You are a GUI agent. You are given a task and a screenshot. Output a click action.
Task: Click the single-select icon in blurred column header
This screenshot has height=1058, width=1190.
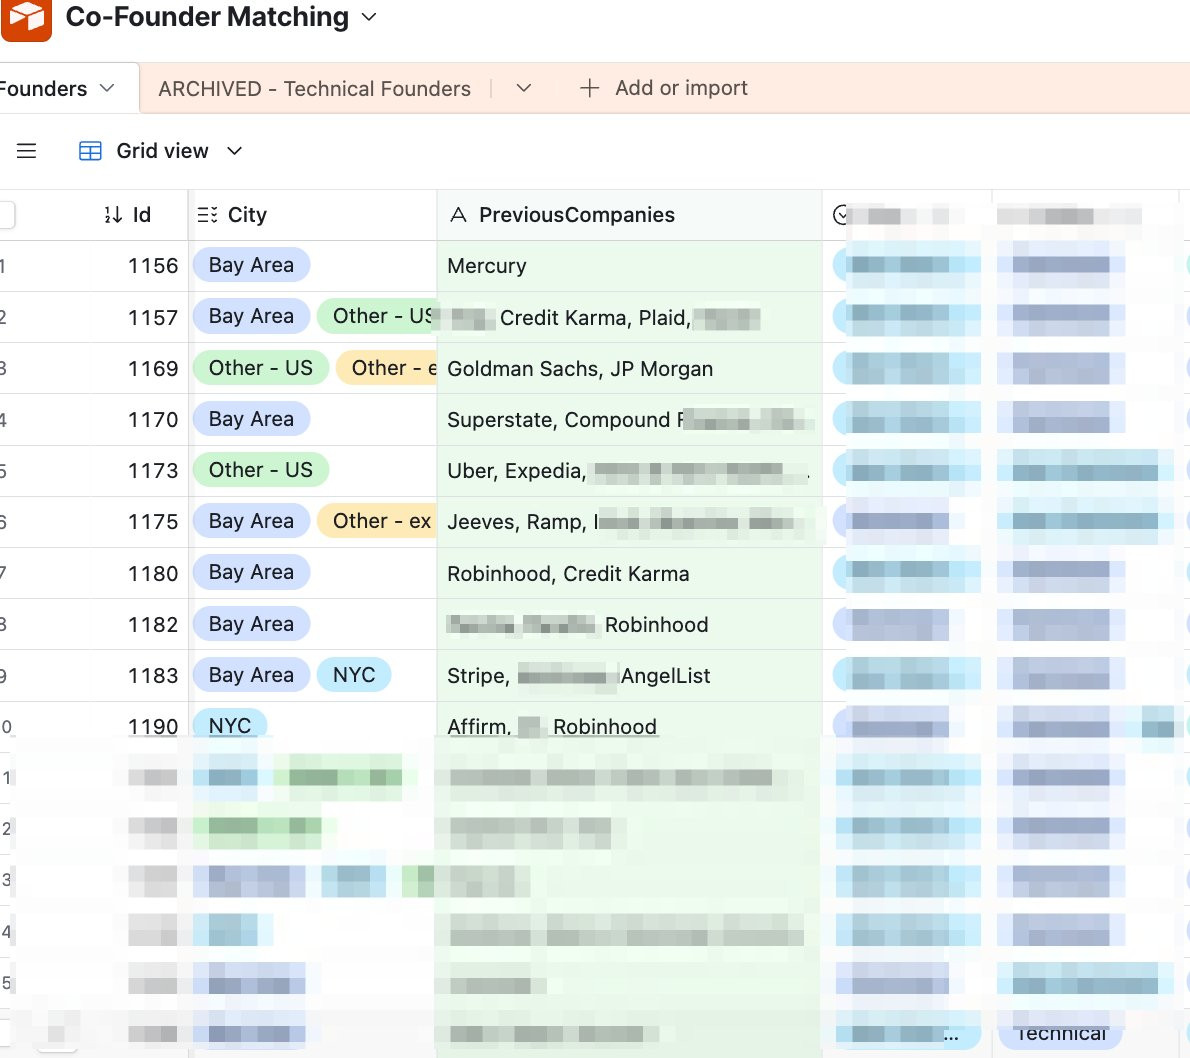[842, 215]
